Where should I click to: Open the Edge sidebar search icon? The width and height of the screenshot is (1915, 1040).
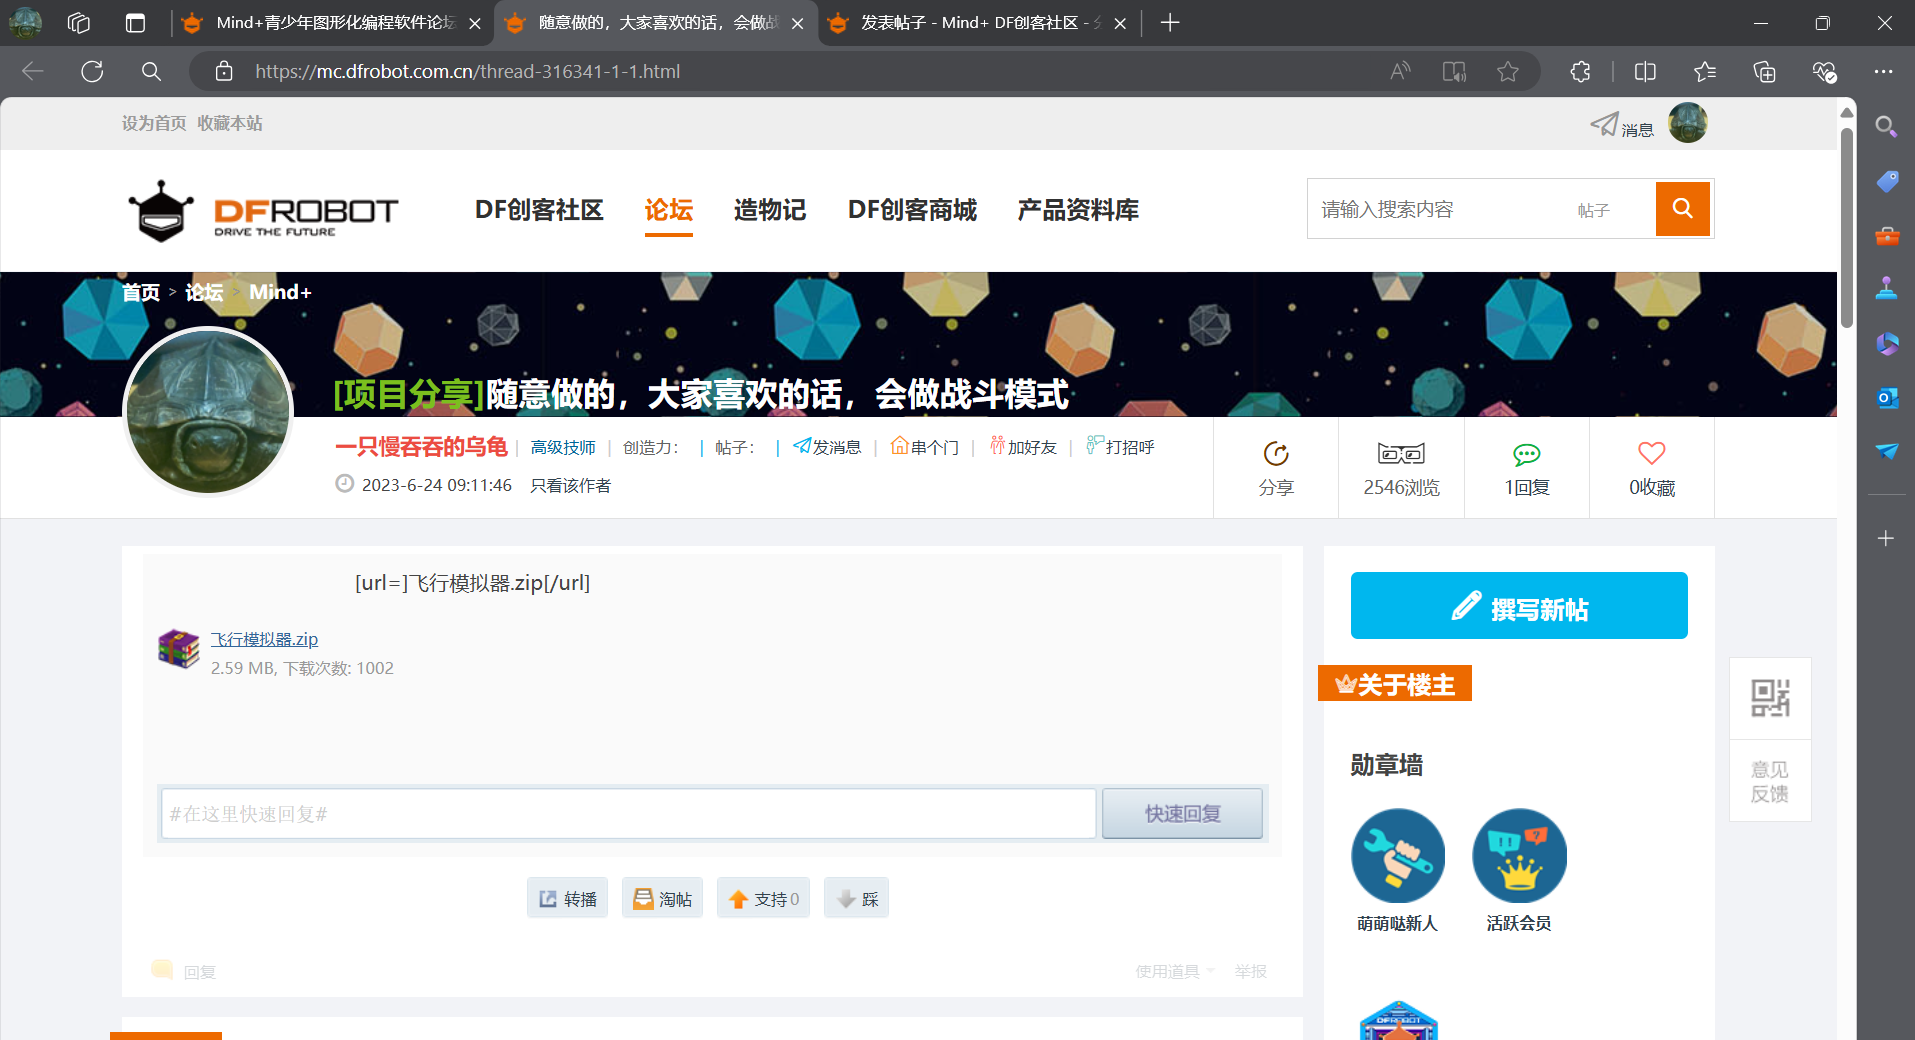1886,126
